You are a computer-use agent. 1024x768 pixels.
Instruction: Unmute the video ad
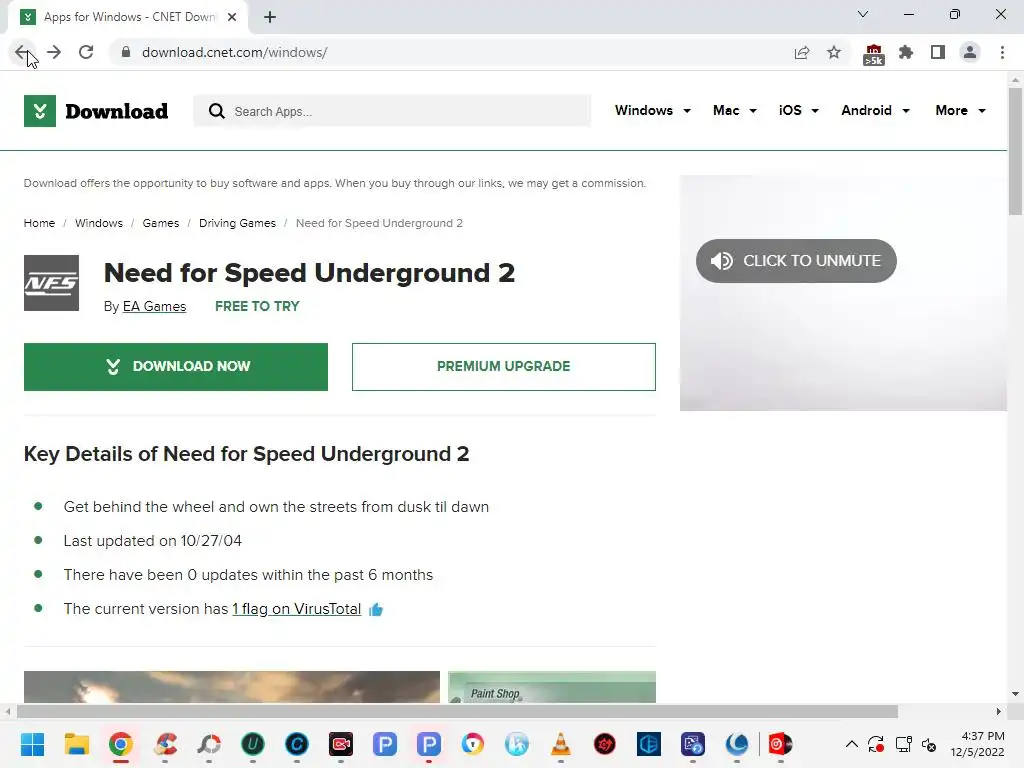tap(796, 261)
